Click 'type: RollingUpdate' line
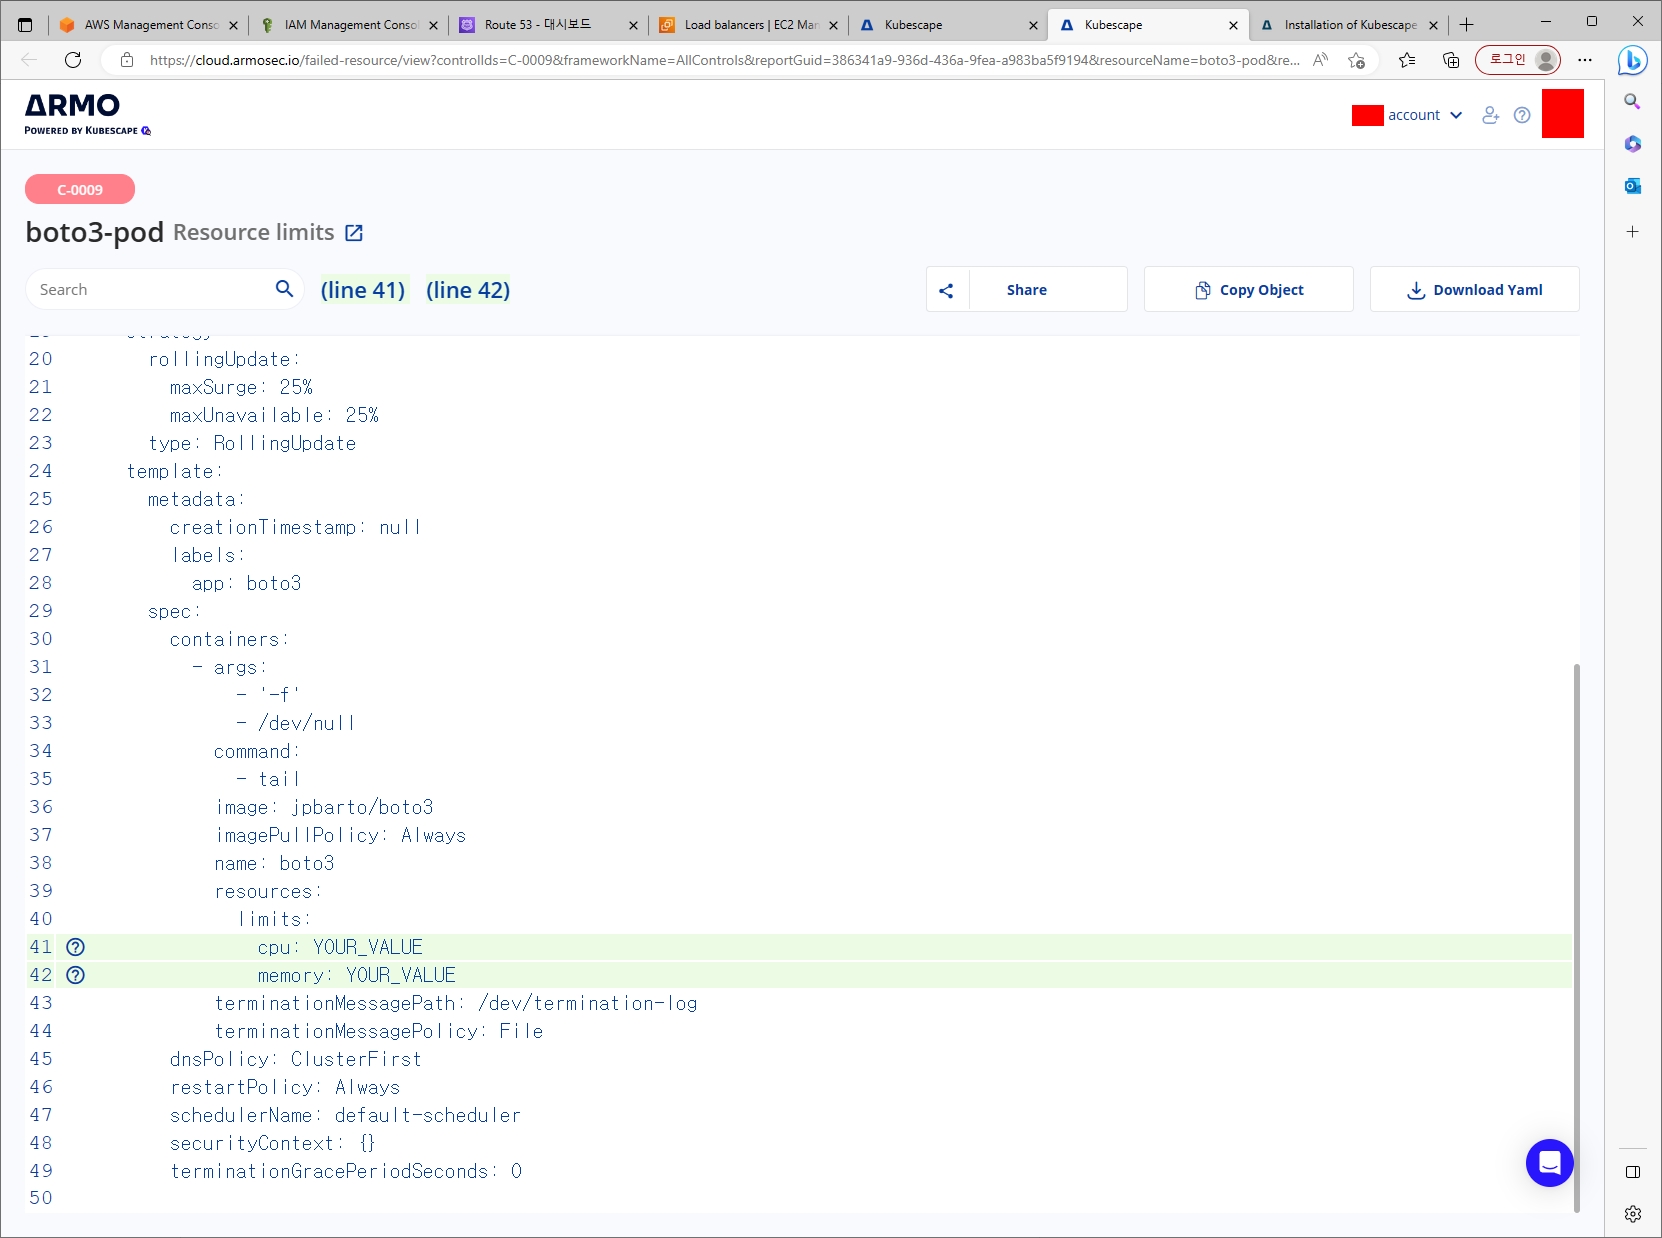 pos(252,443)
